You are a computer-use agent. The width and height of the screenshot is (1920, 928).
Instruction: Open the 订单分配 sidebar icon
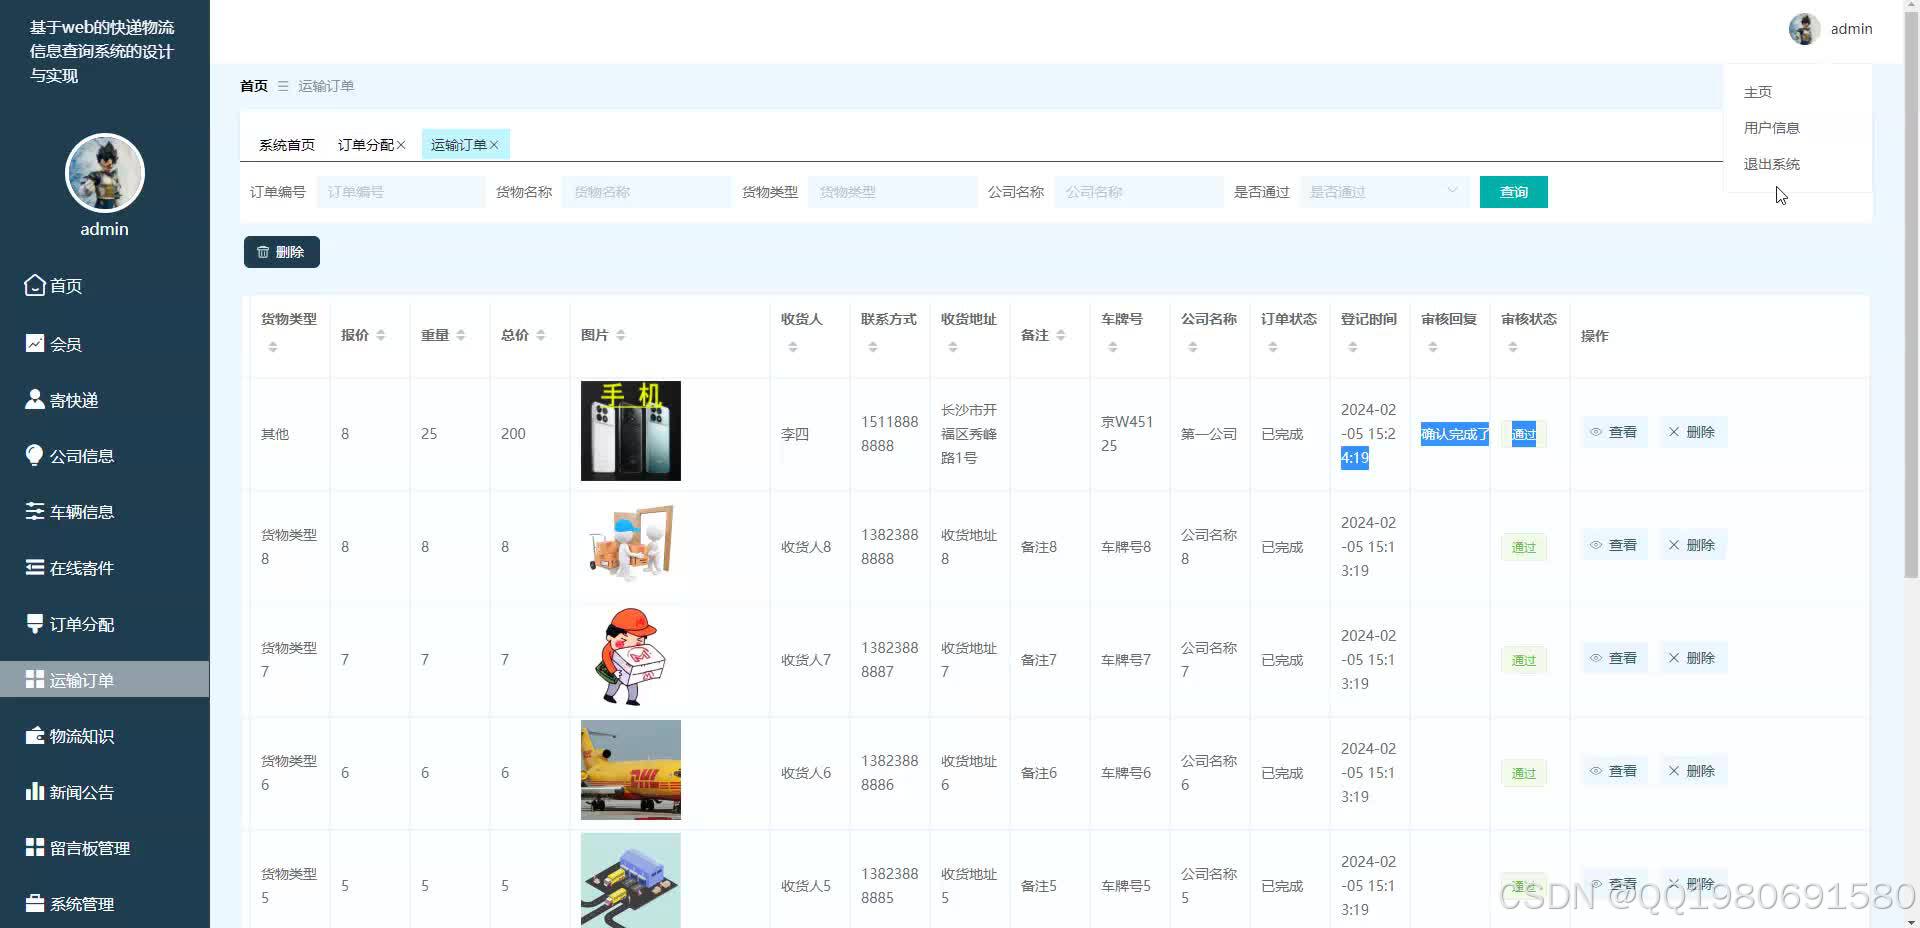click(x=35, y=623)
